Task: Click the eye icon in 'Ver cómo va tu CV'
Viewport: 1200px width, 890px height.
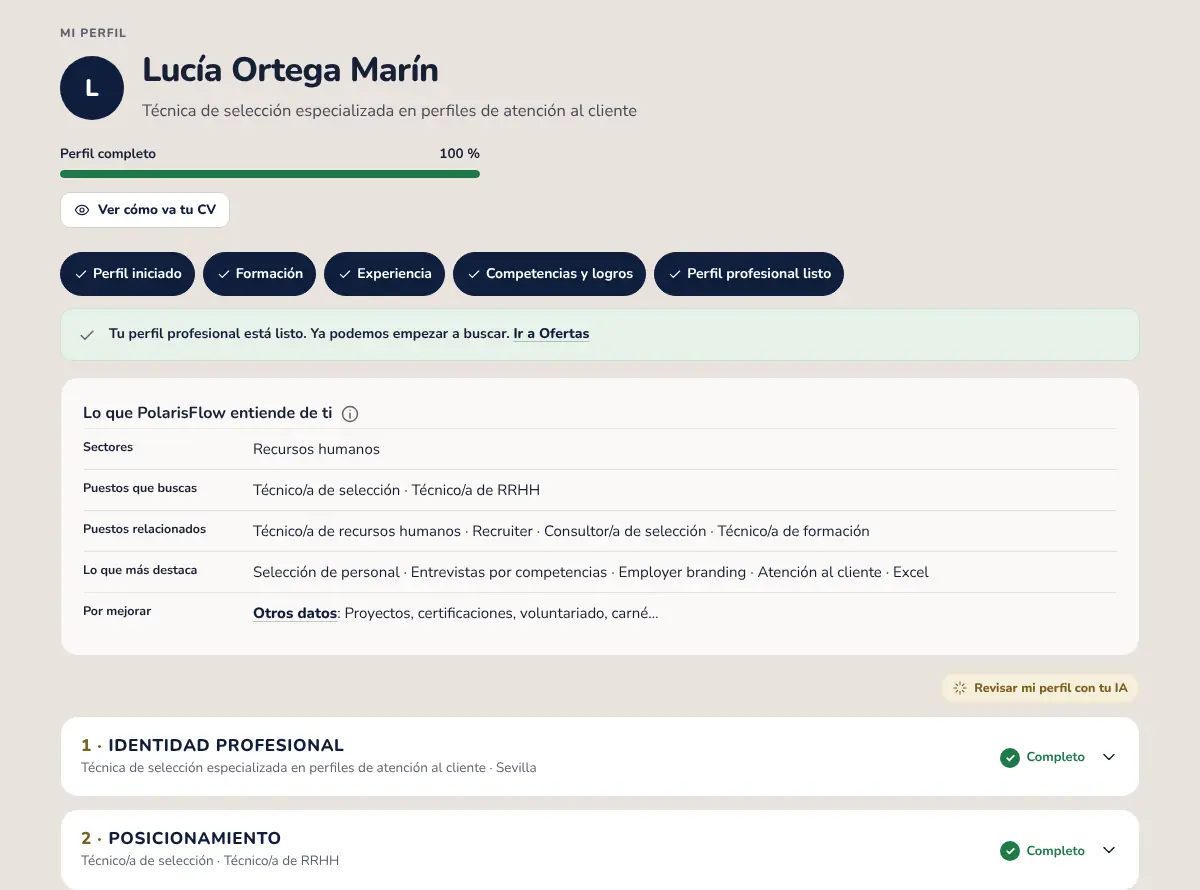Action: (x=82, y=210)
